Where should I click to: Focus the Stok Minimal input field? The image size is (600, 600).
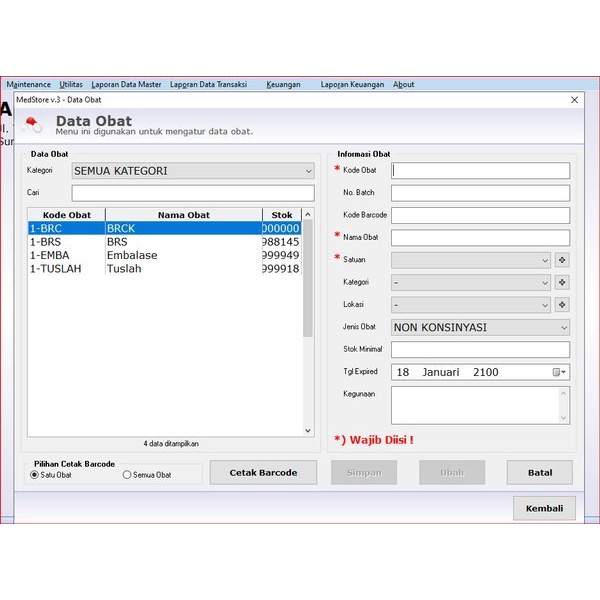click(480, 349)
